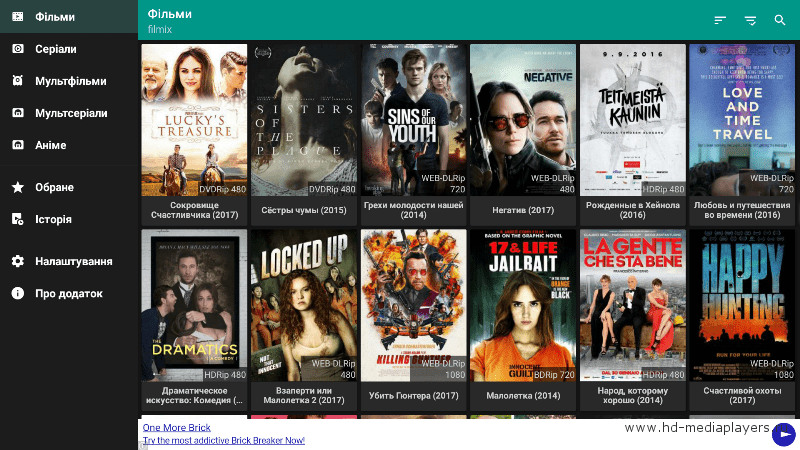Open Налаштування settings entry
This screenshot has height=450, width=800.
69,261
